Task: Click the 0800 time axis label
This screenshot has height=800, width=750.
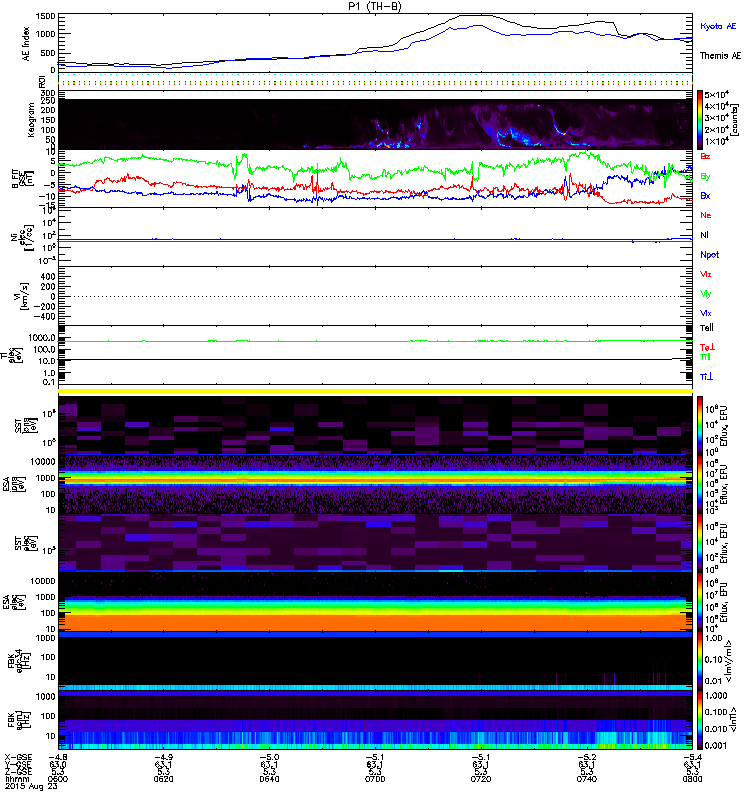Action: (692, 779)
